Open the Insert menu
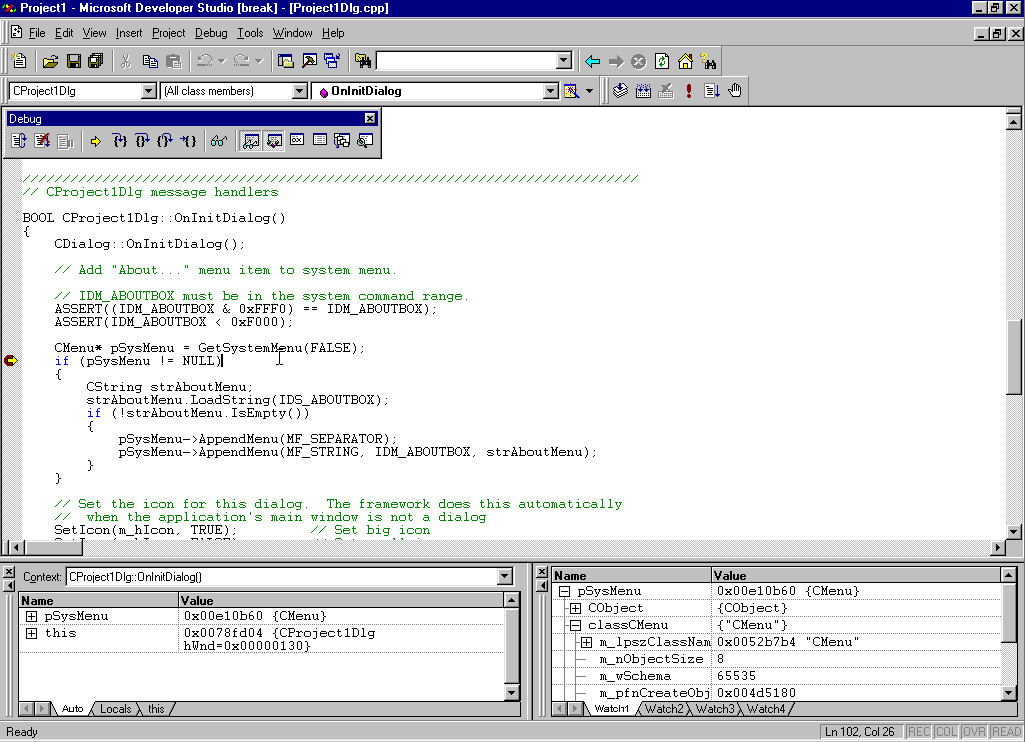This screenshot has width=1025, height=742. click(129, 33)
